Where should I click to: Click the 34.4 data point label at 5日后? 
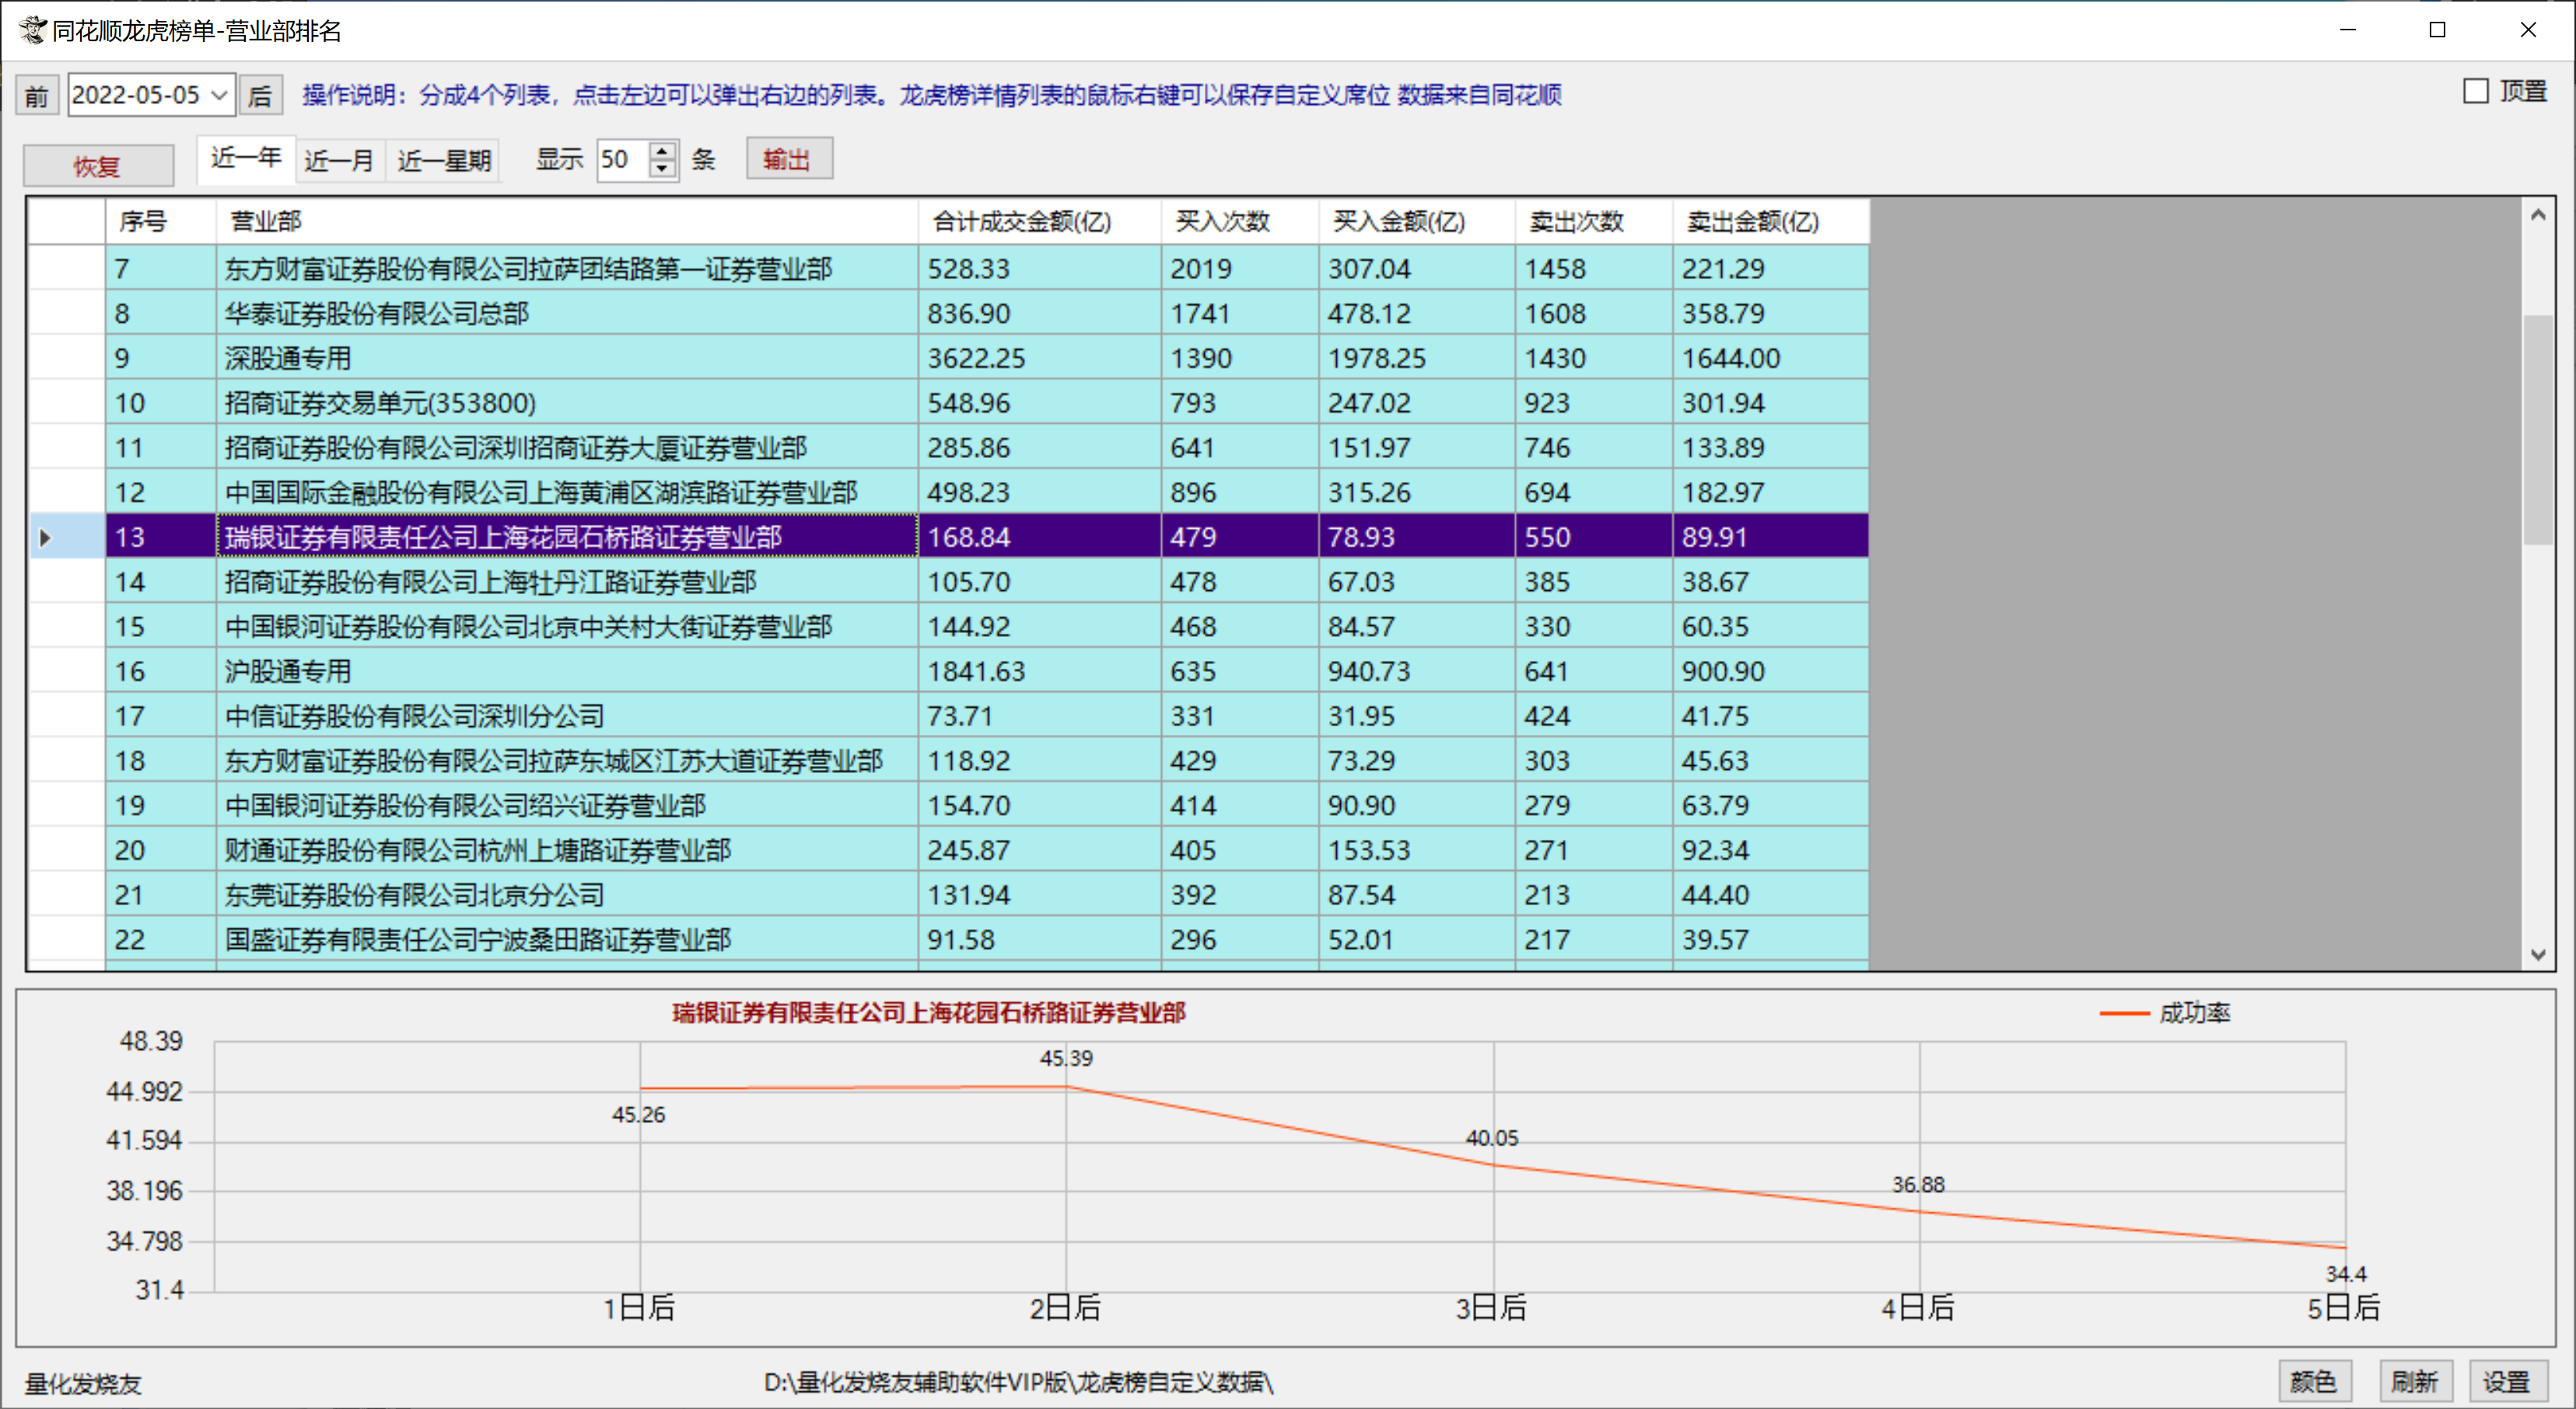pyautogui.click(x=2345, y=1274)
